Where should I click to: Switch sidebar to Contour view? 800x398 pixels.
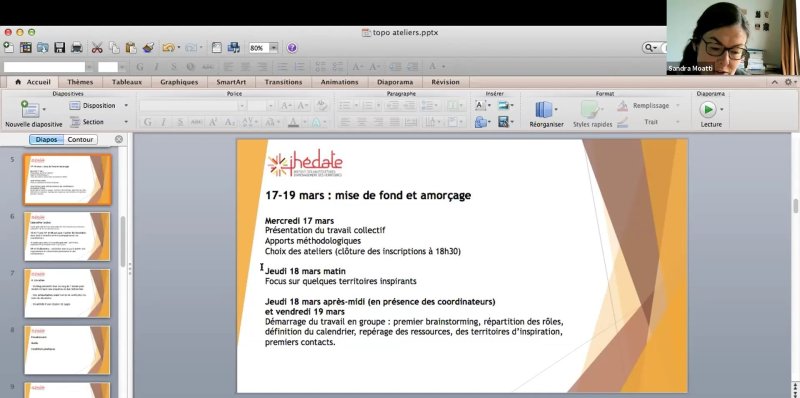tap(80, 139)
